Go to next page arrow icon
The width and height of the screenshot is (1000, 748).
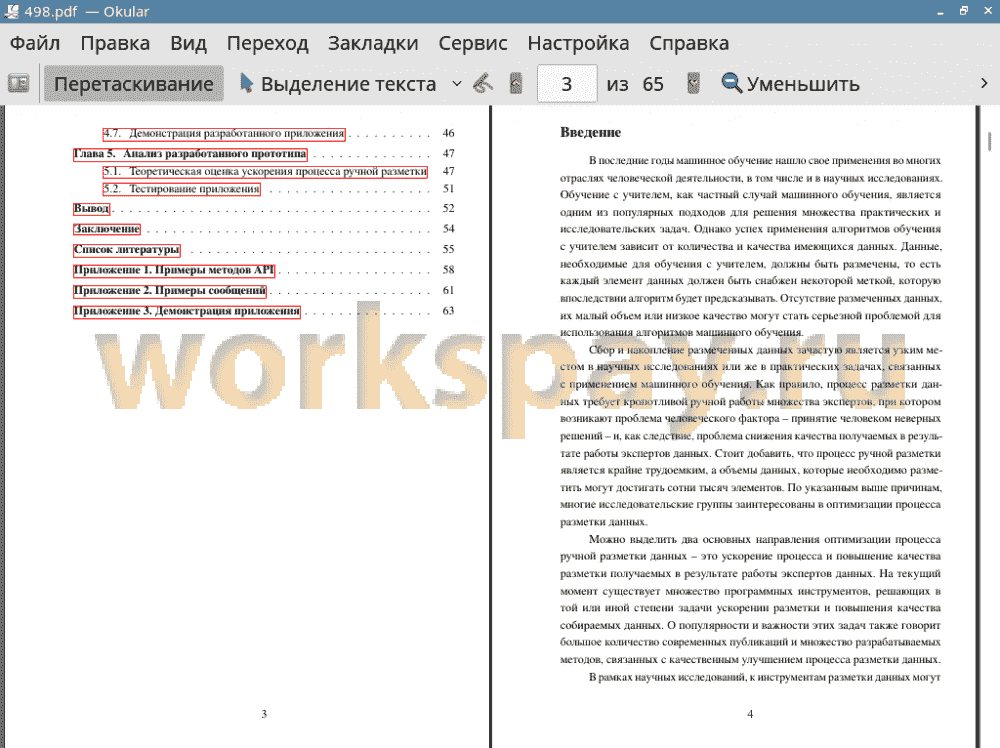tap(693, 84)
